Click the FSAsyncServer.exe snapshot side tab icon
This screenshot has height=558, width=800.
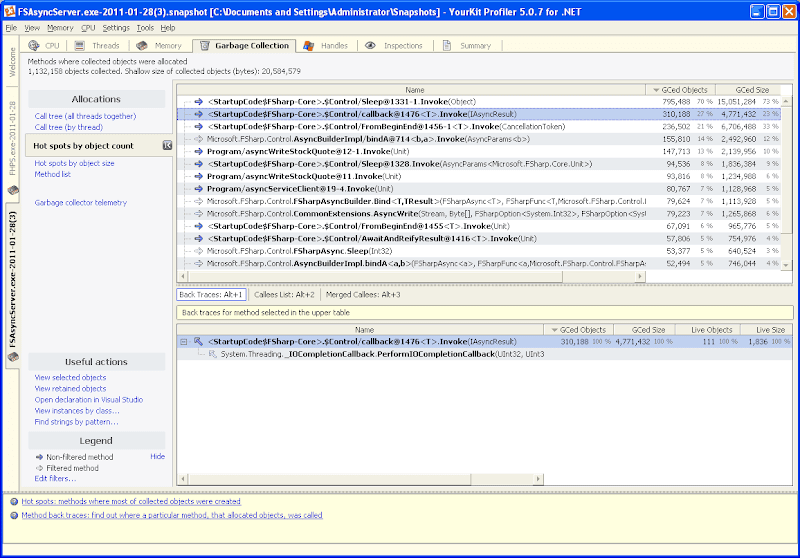(13, 357)
